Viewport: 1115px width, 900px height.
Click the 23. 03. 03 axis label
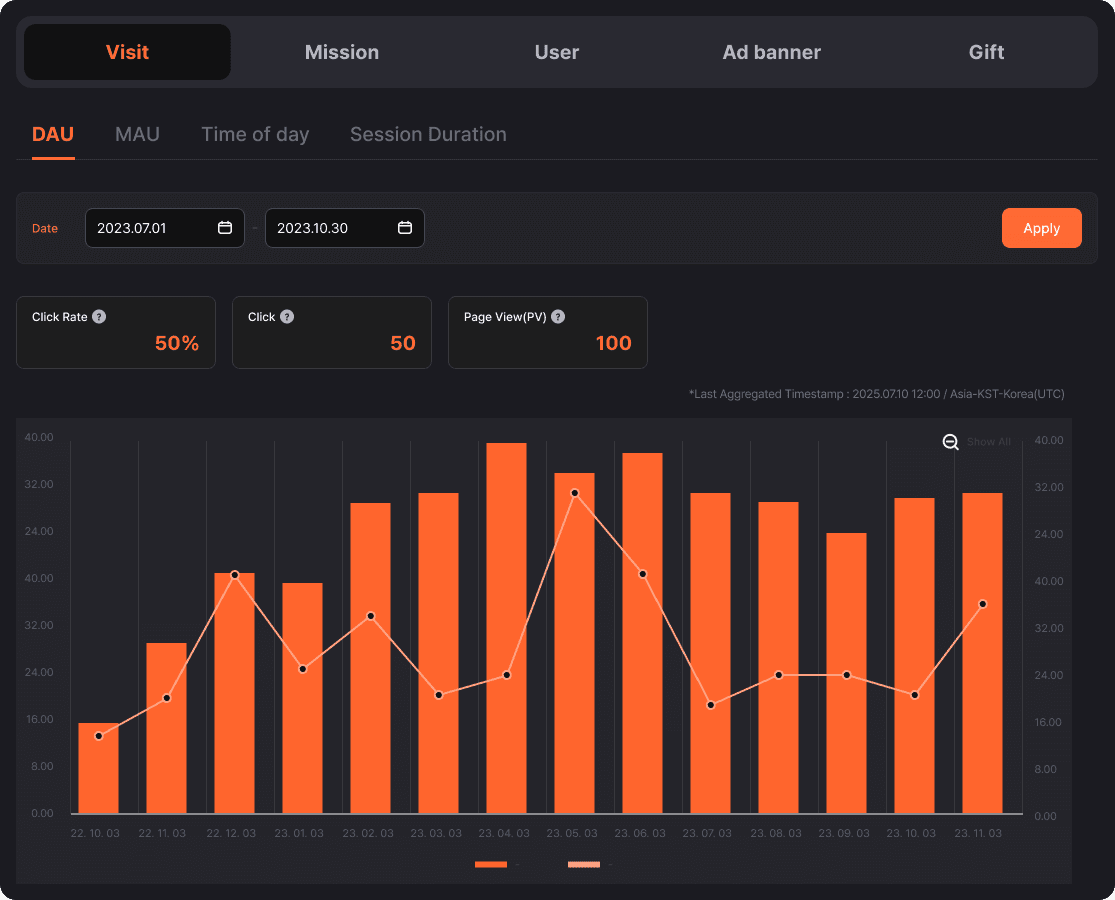click(x=436, y=833)
